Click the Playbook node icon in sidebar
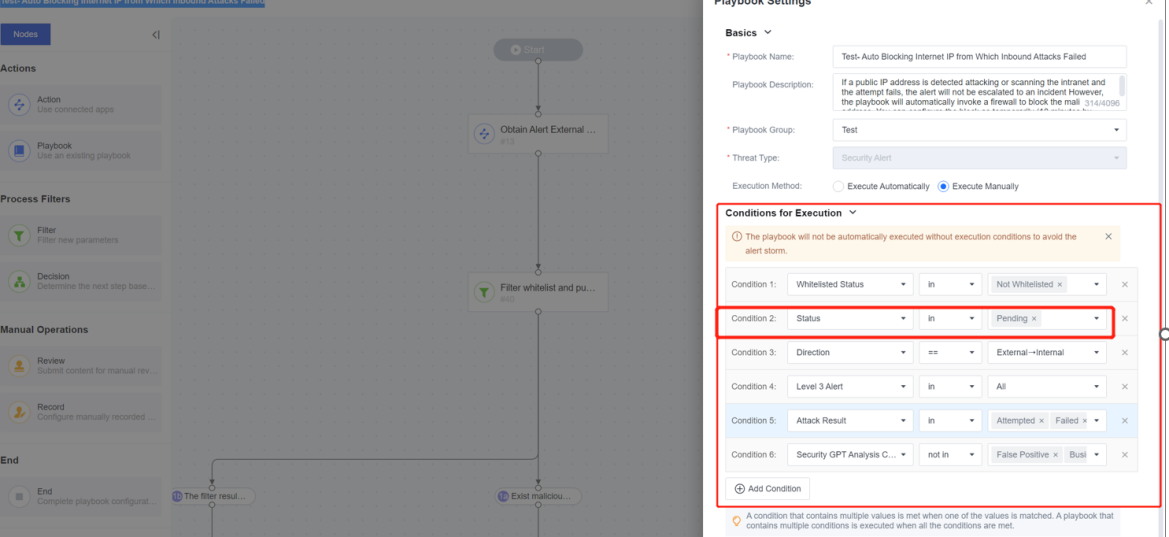This screenshot has width=1169, height=537. 19,151
